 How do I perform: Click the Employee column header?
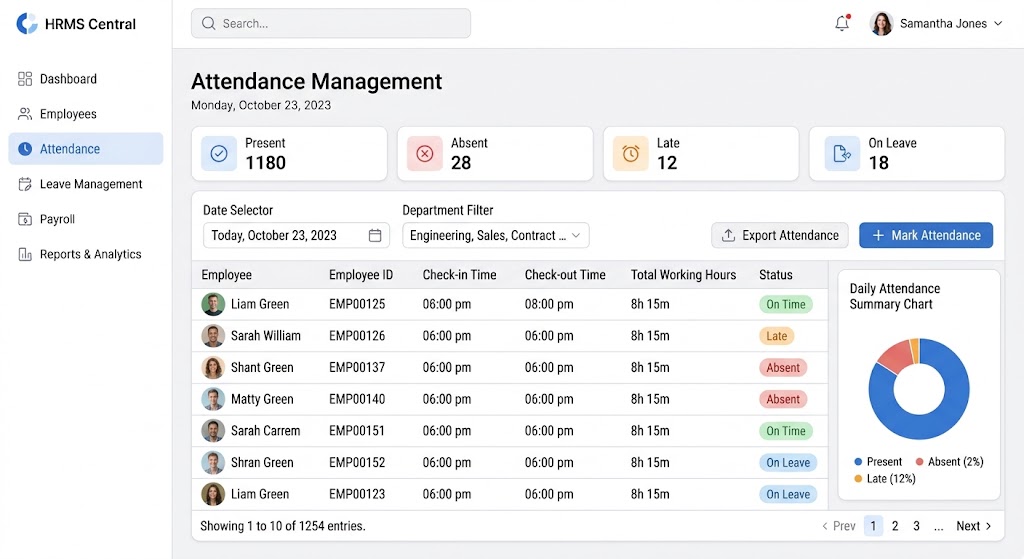(x=227, y=275)
